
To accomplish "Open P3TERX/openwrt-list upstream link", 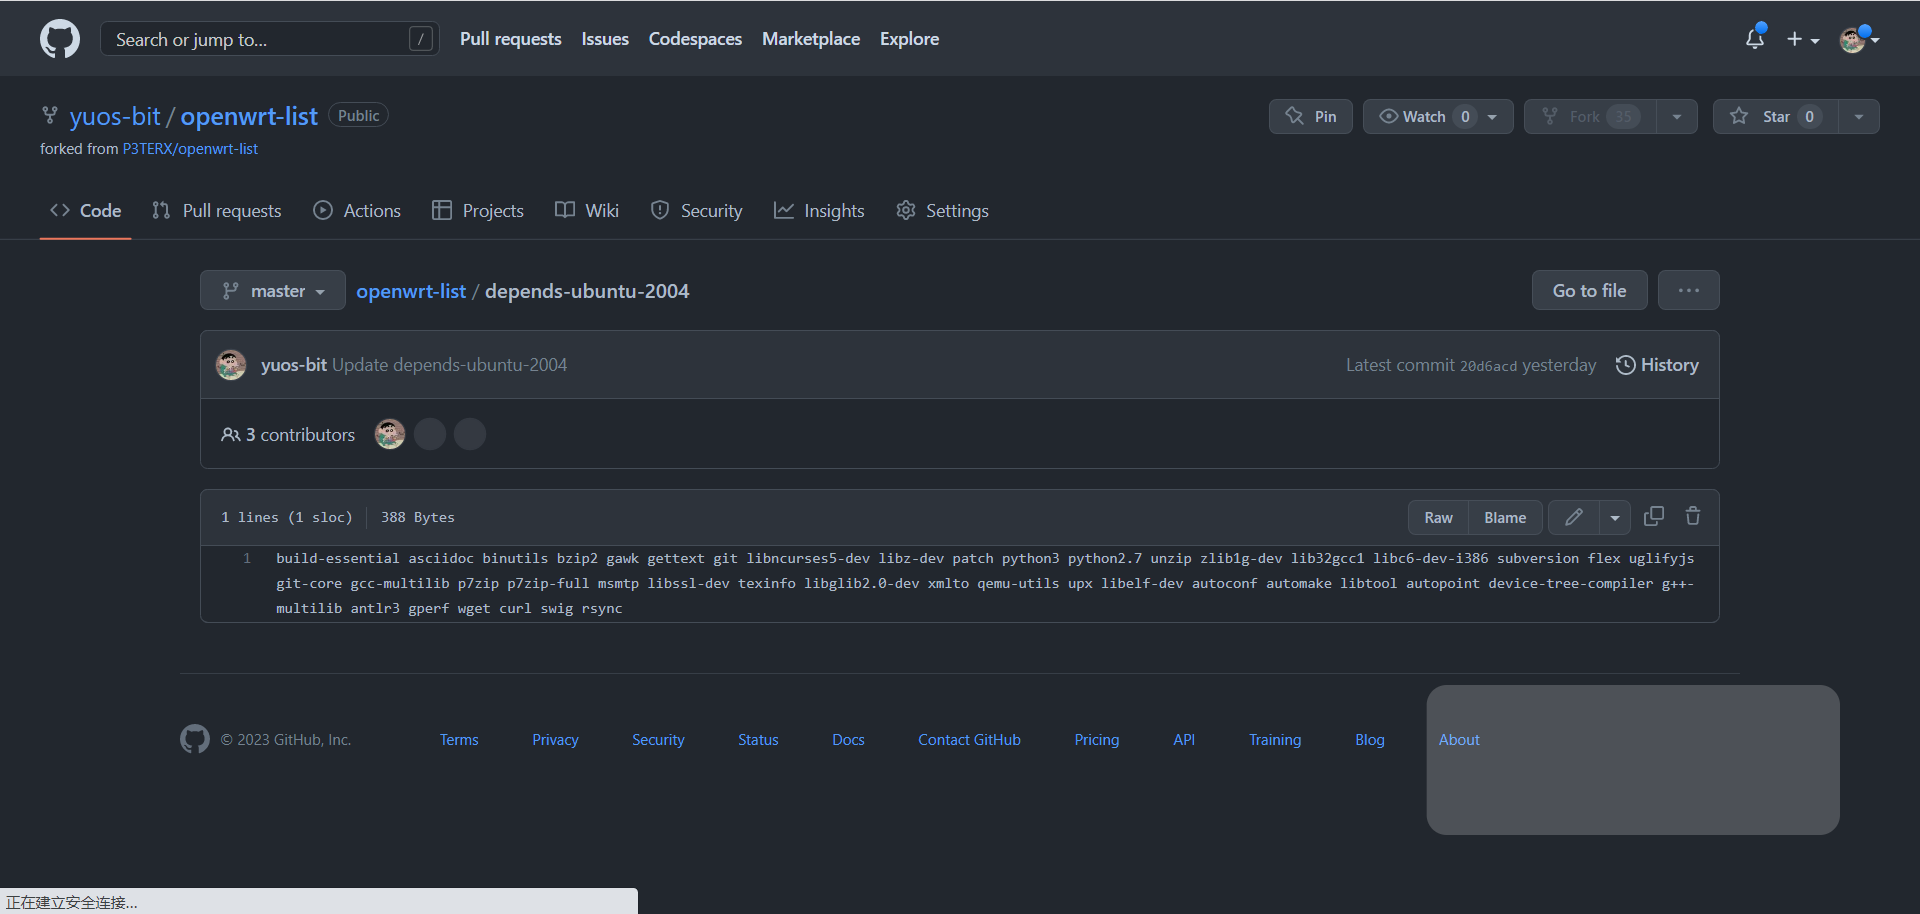I will 190,149.
